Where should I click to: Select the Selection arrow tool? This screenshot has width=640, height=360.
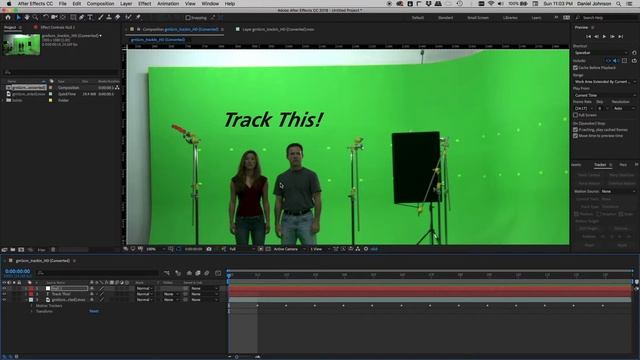(18, 18)
